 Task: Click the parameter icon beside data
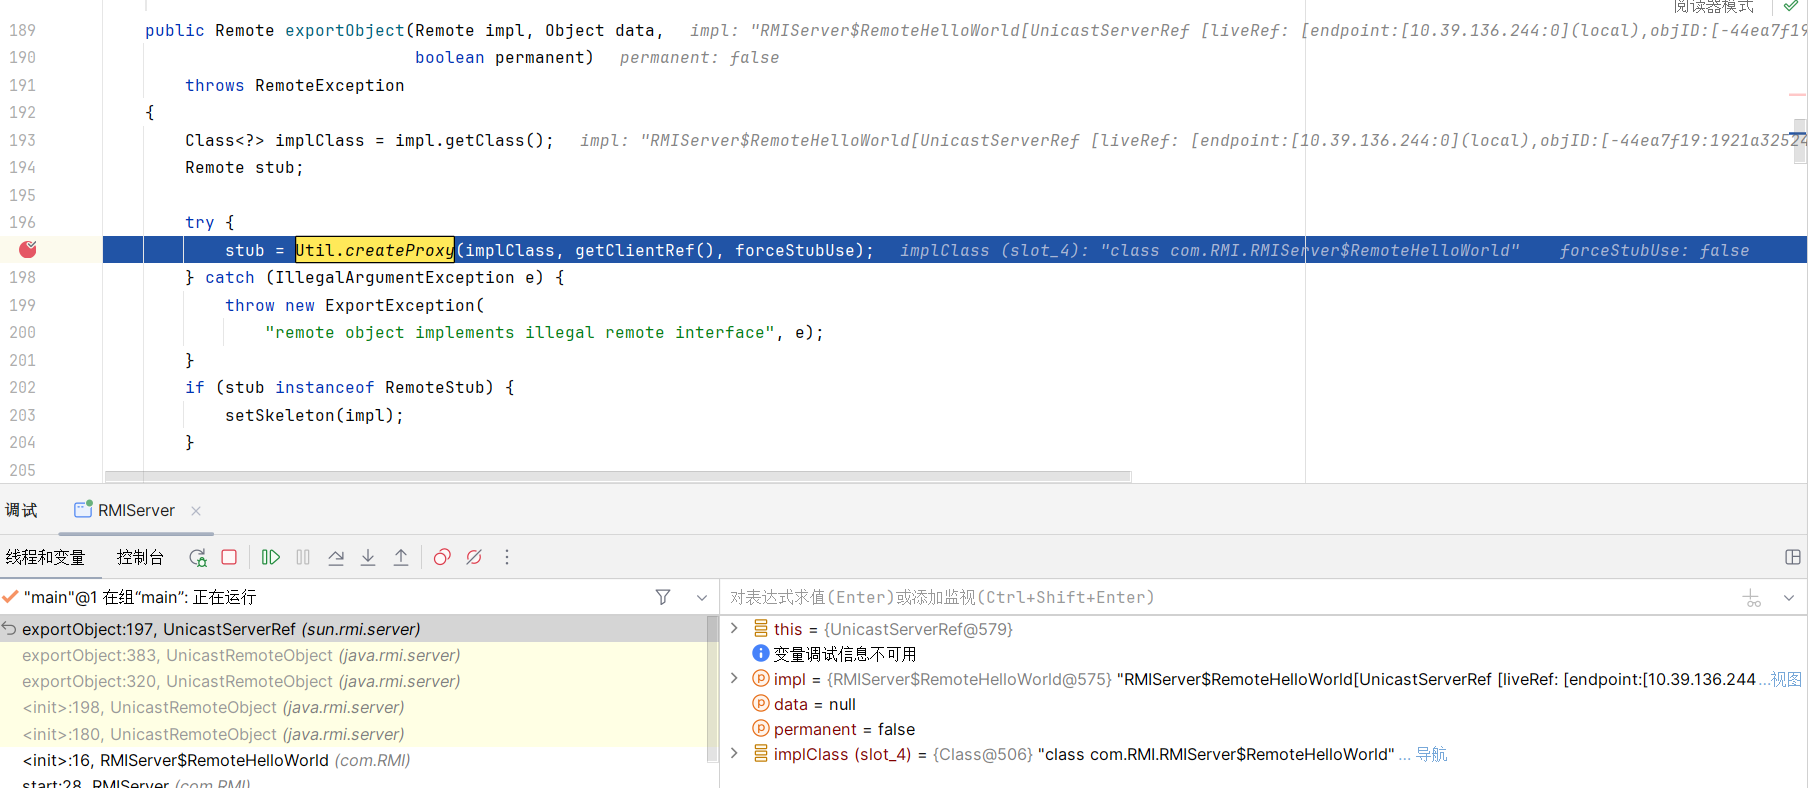tap(761, 703)
